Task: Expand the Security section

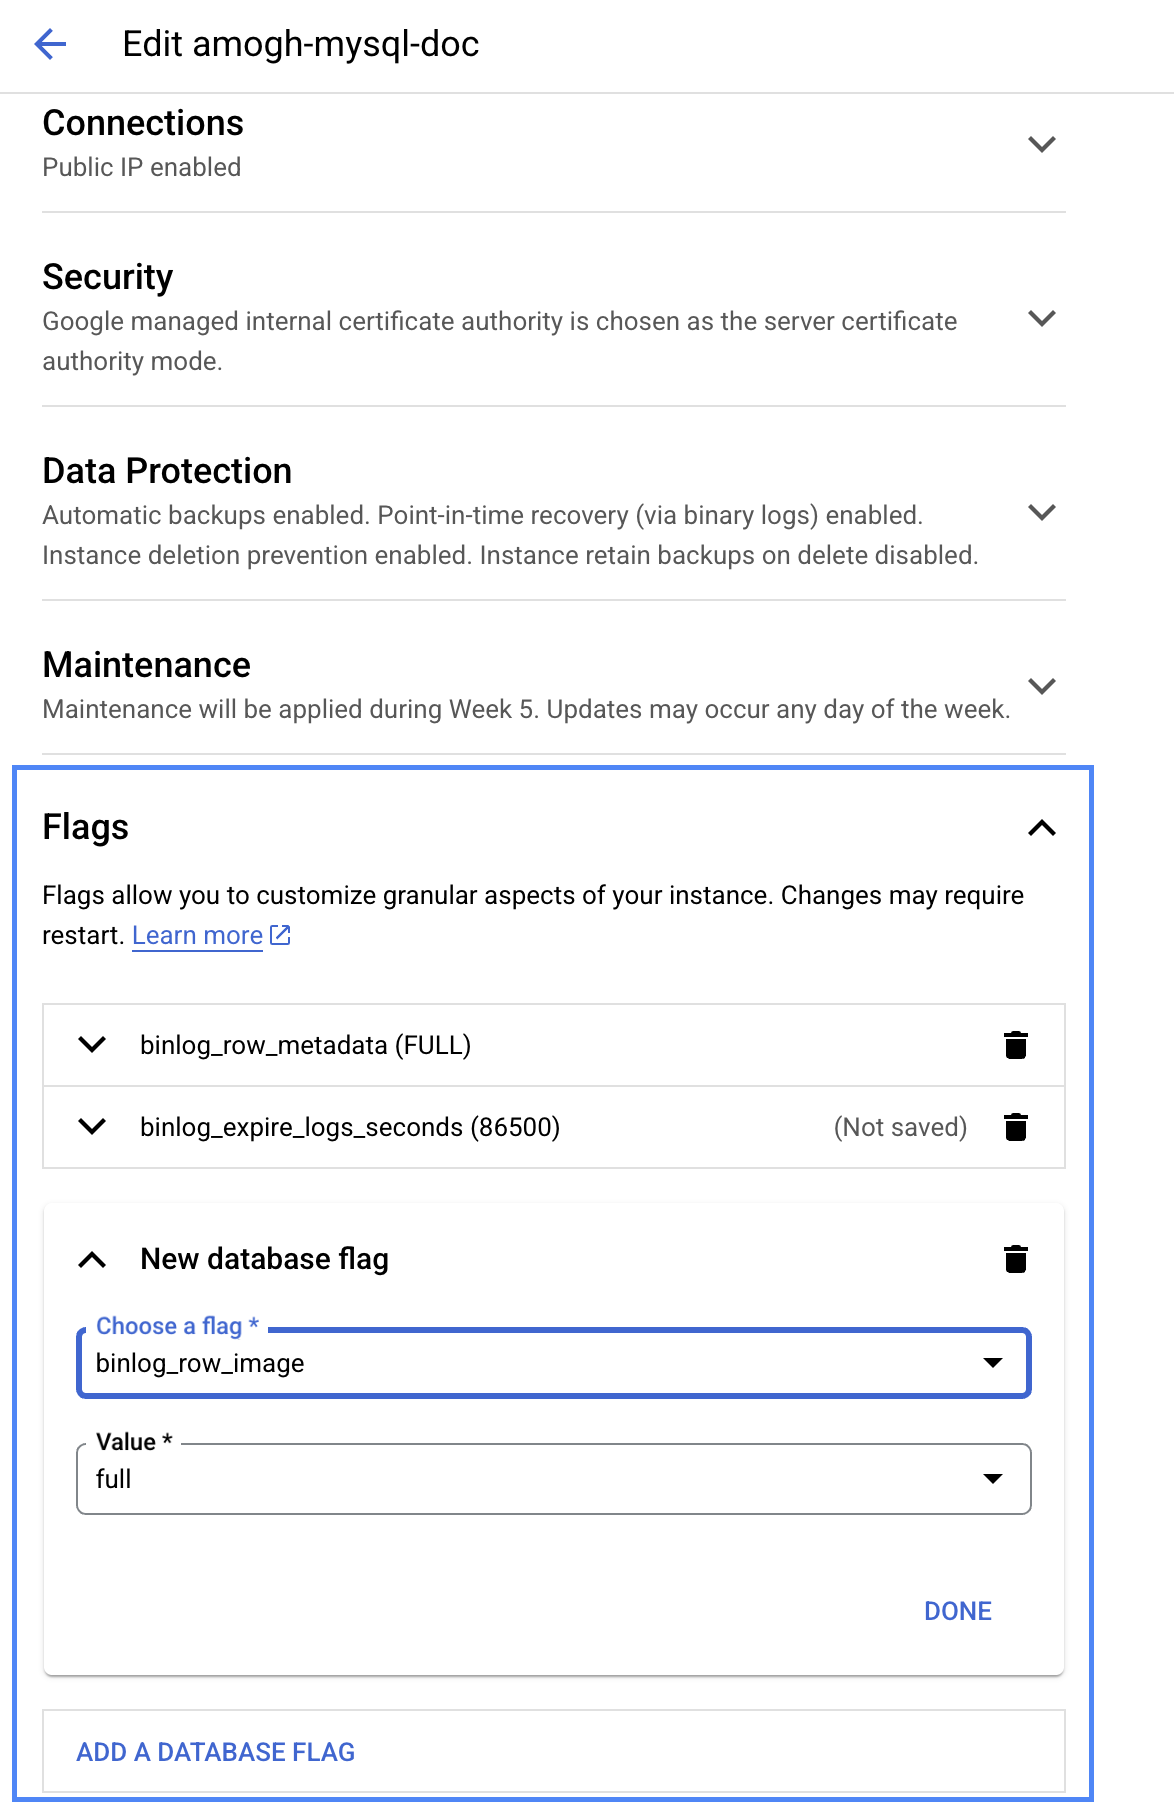Action: click(1042, 319)
